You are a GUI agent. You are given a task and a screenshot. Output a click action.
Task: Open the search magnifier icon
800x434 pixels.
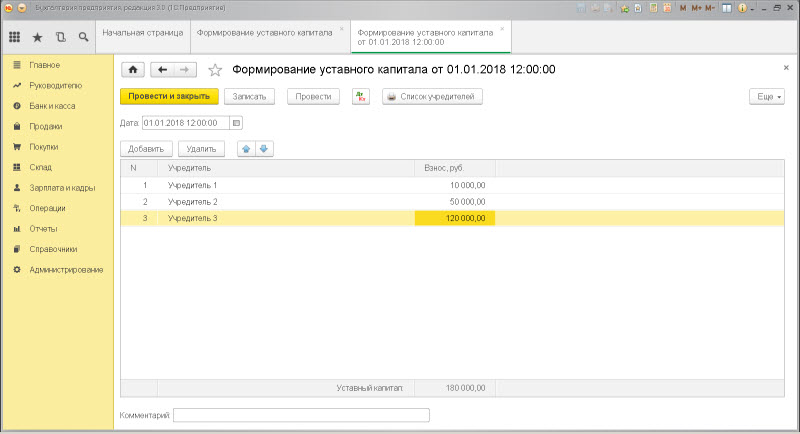point(83,37)
